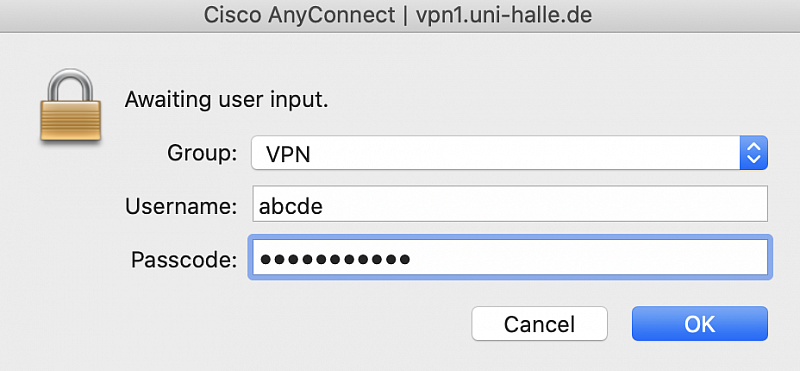Focus the Passcode input field
800x371 pixels.
(x=510, y=258)
